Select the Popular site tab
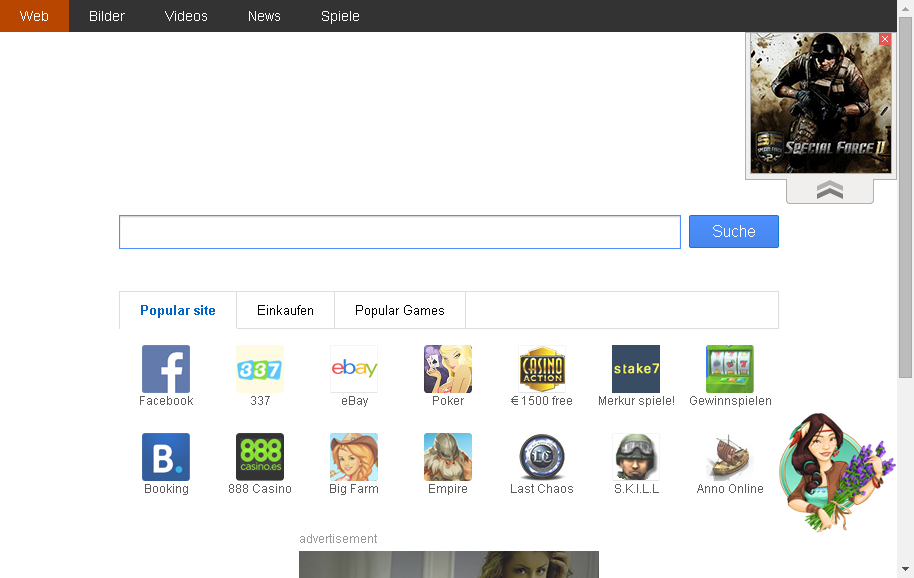The height and width of the screenshot is (578, 914). click(178, 311)
